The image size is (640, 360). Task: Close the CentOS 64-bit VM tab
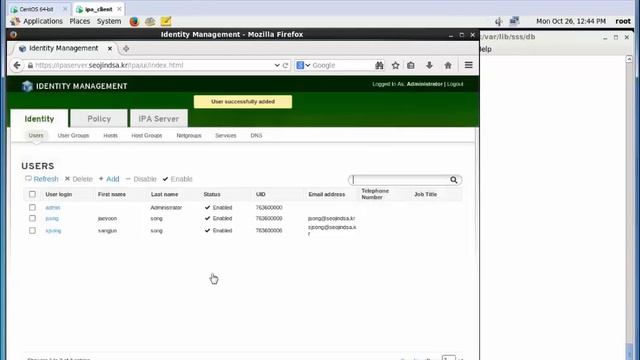[x=65, y=9]
